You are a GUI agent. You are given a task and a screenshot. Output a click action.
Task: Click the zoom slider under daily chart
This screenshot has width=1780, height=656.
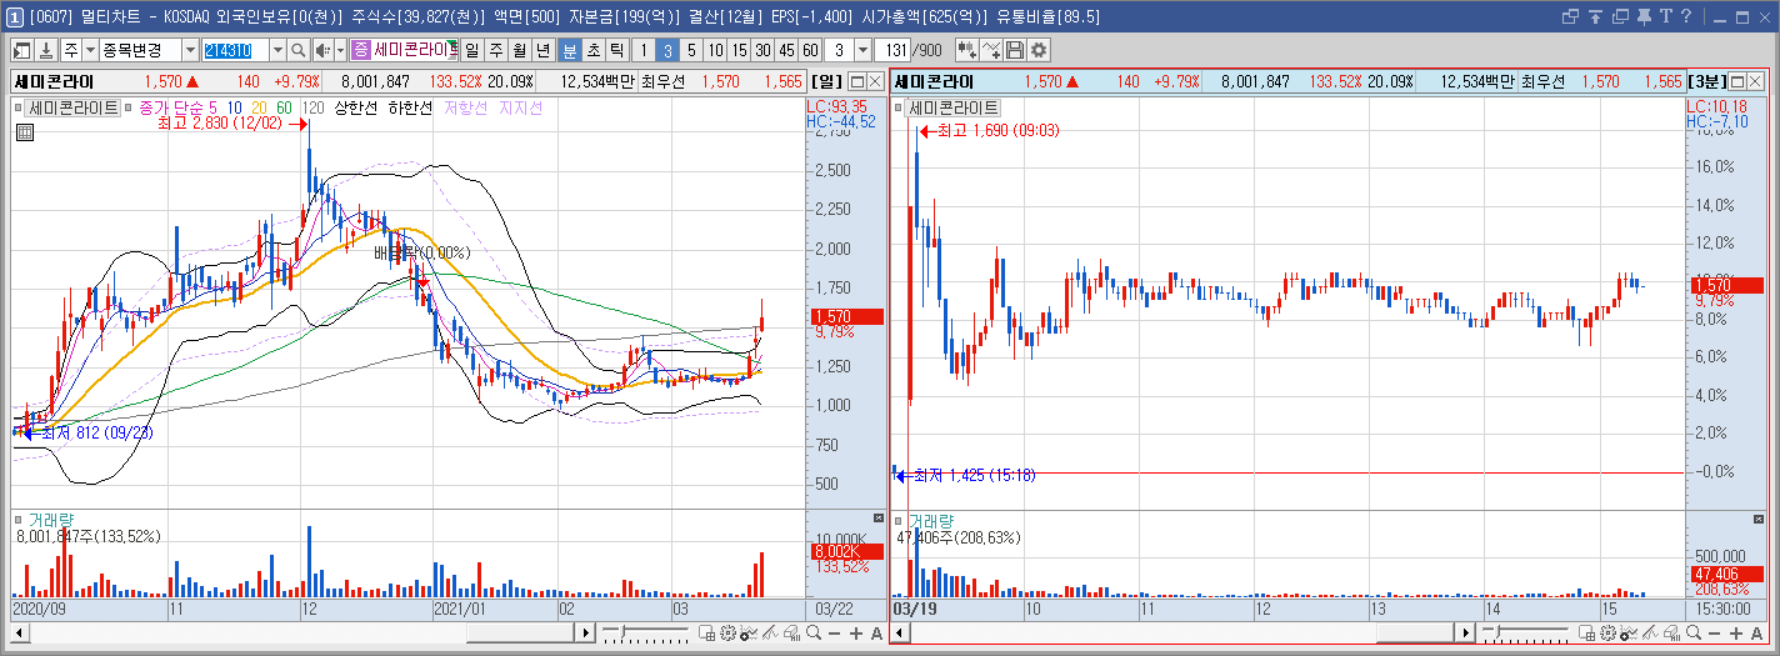(x=645, y=633)
